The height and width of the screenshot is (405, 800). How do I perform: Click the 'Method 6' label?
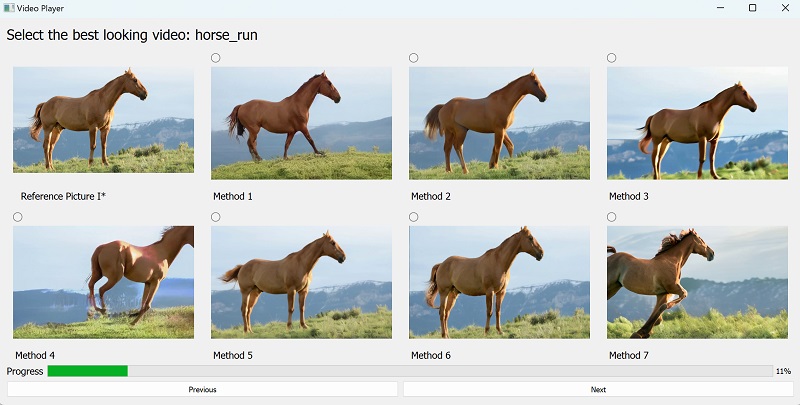431,356
